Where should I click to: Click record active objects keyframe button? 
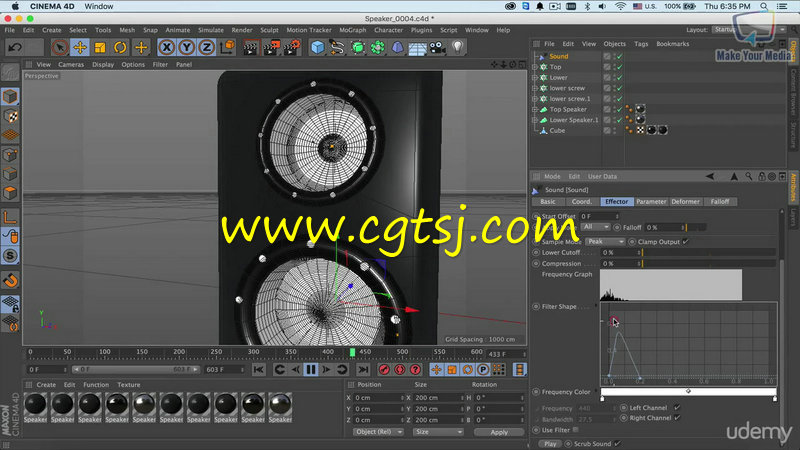384,369
